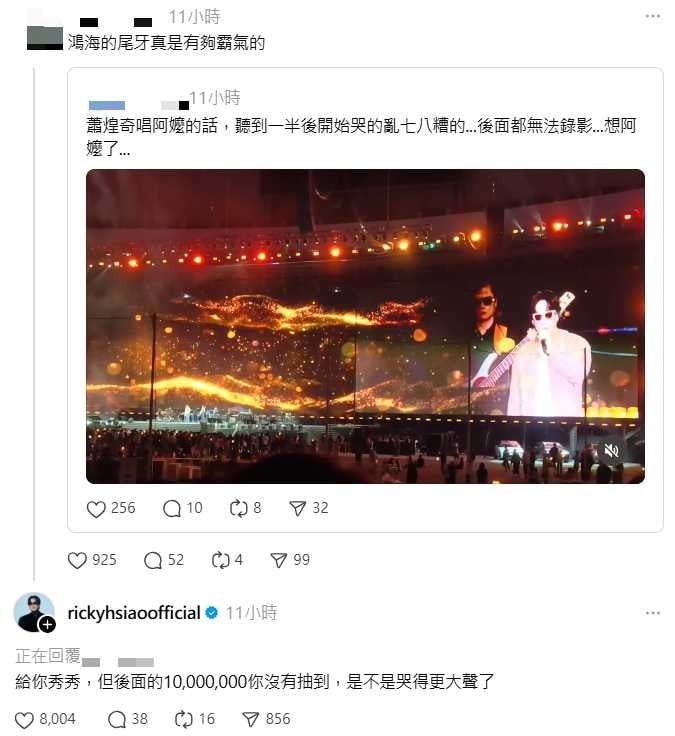This screenshot has width=675, height=736.
Task: Open the quoted post text about 蕭煌奇
Action: 361,137
